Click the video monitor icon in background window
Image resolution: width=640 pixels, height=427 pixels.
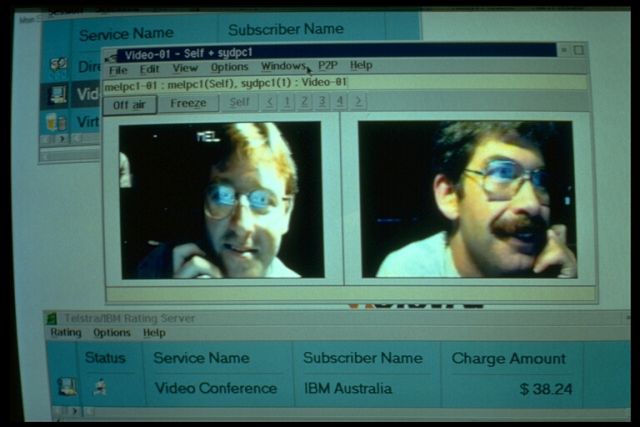tap(58, 94)
